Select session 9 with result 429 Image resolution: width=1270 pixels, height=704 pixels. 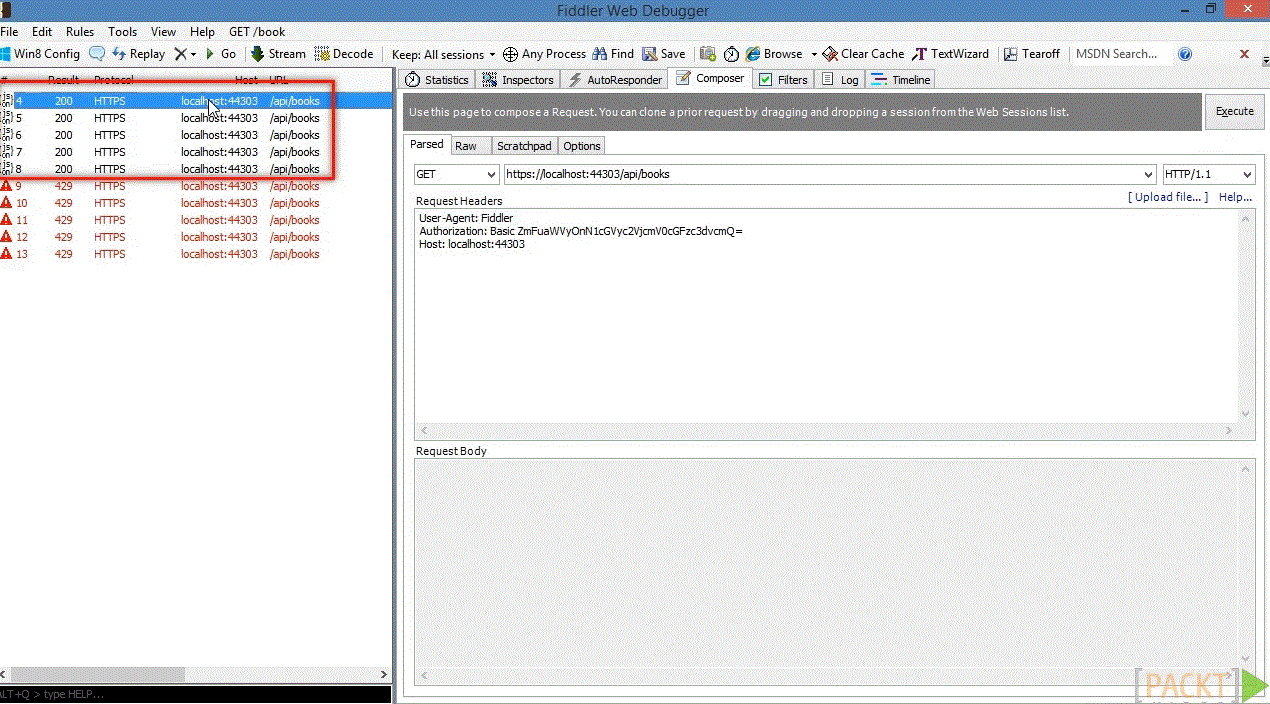pyautogui.click(x=196, y=186)
